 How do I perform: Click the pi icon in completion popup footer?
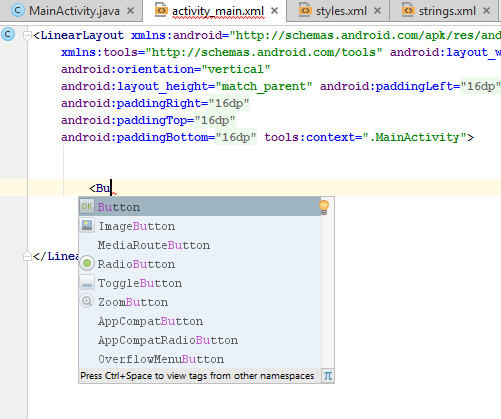click(x=328, y=376)
